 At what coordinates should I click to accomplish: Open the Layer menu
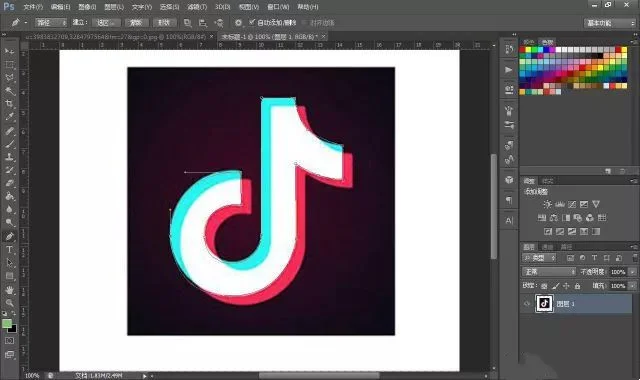click(x=114, y=7)
